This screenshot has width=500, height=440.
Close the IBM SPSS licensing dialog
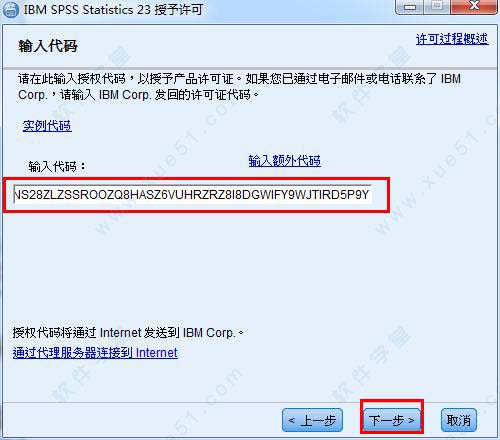coord(474,7)
